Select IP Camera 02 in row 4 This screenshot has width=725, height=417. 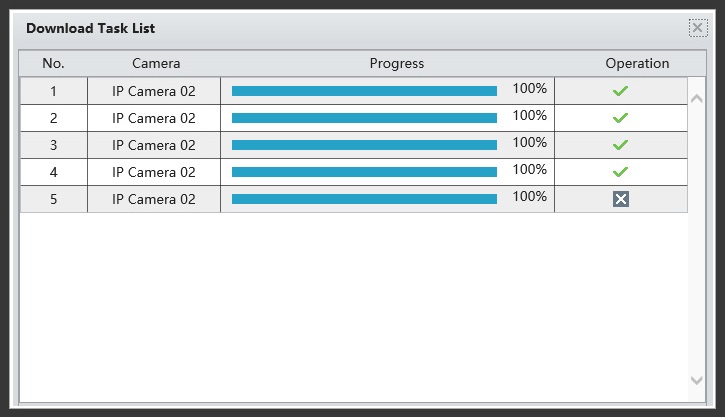[154, 172]
